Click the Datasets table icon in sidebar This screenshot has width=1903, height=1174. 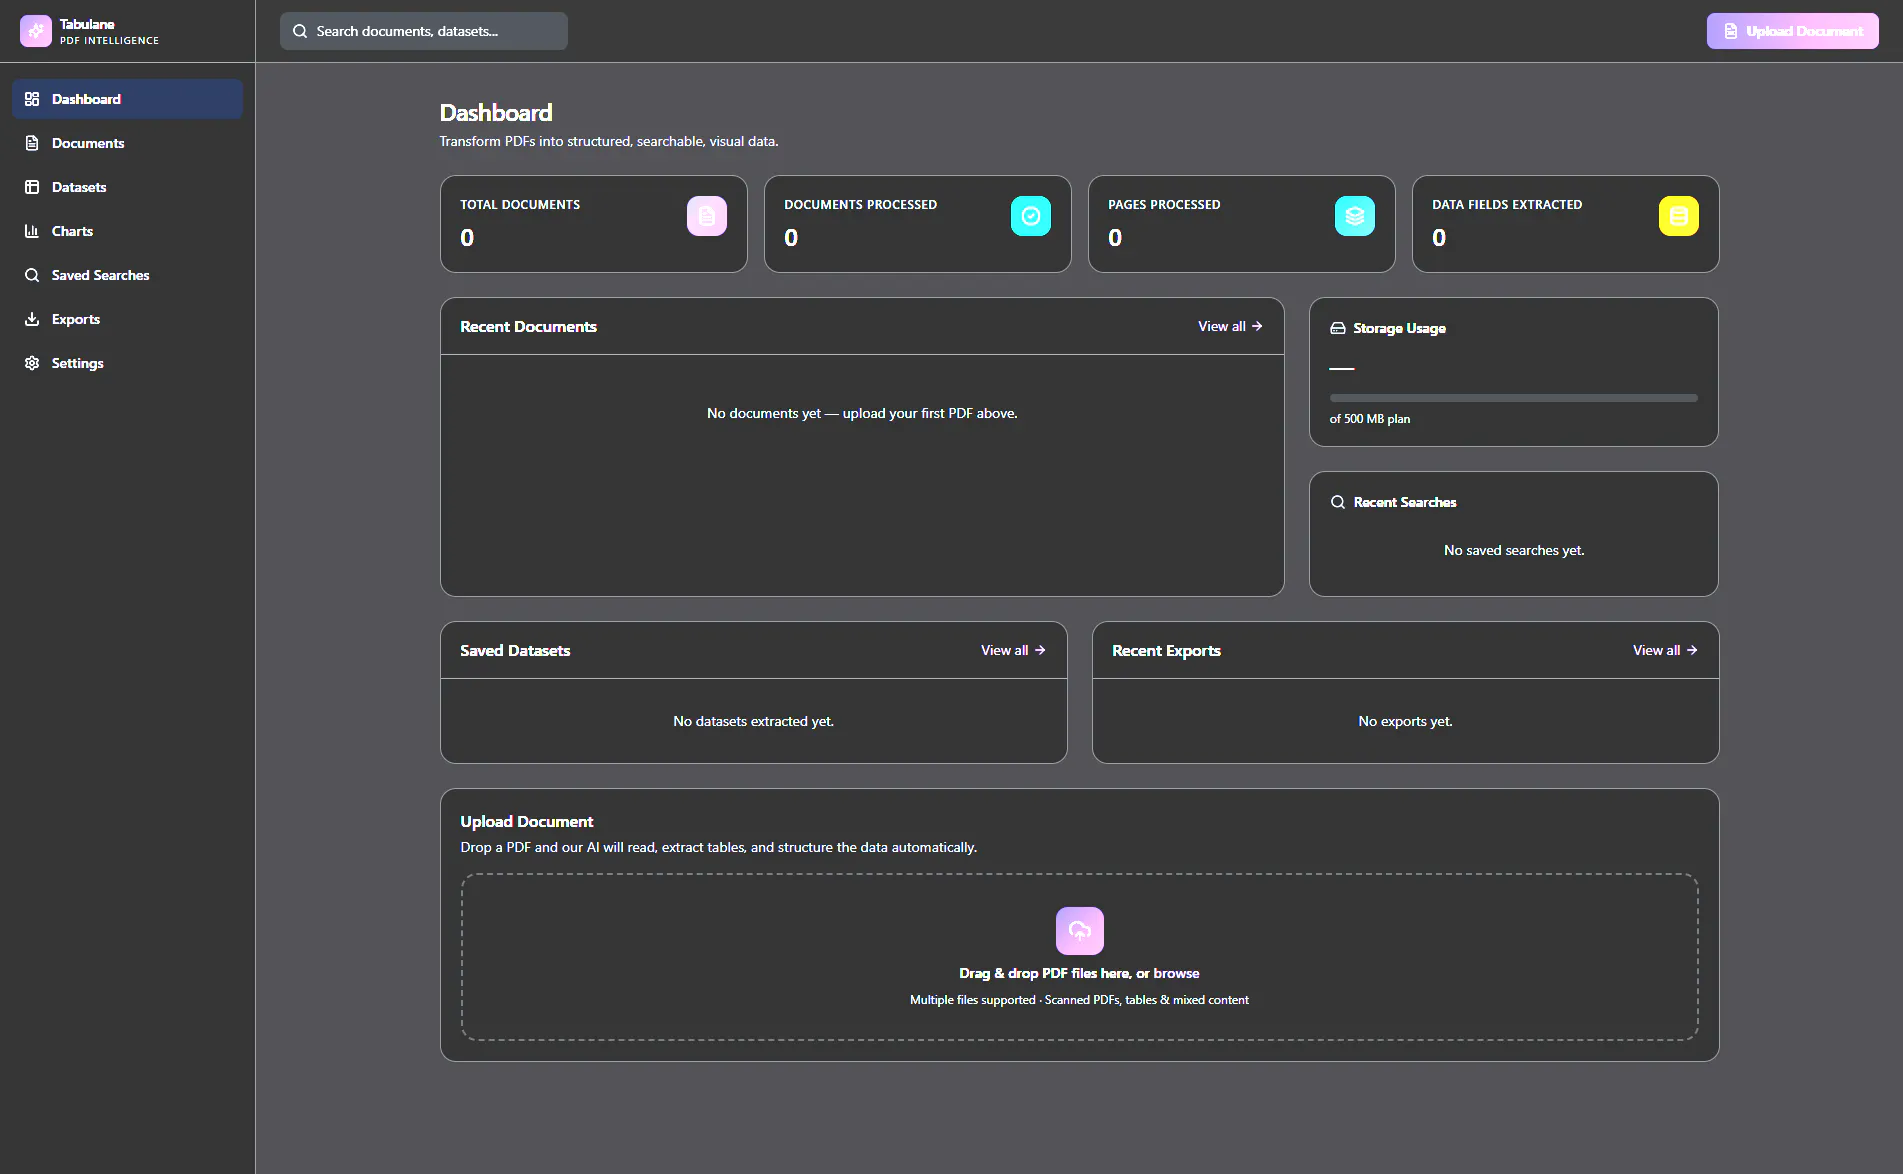32,187
